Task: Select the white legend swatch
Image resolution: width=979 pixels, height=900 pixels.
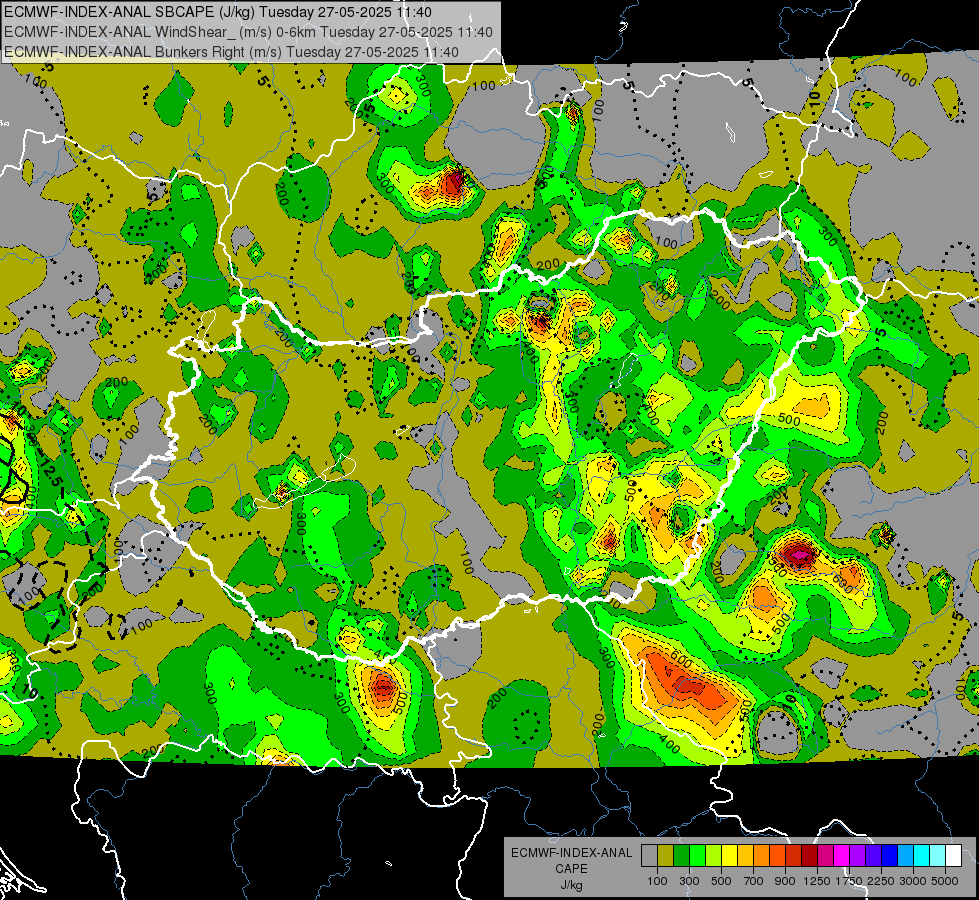Action: [954, 856]
